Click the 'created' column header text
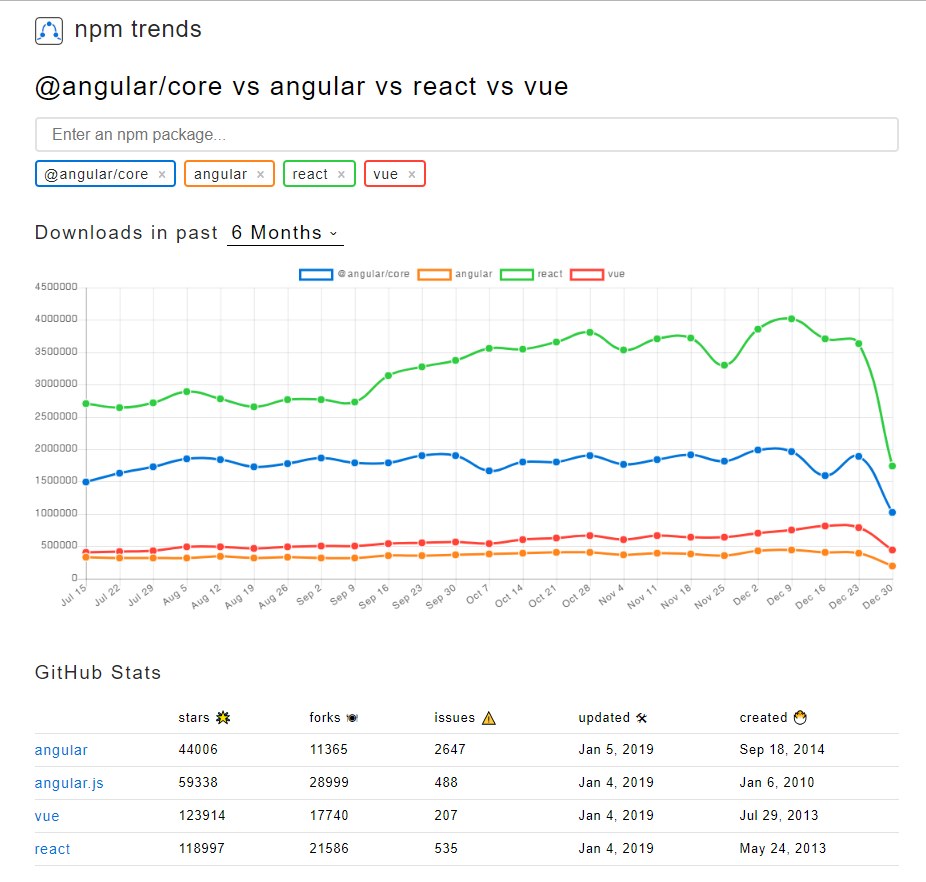The width and height of the screenshot is (926, 882). (x=764, y=718)
